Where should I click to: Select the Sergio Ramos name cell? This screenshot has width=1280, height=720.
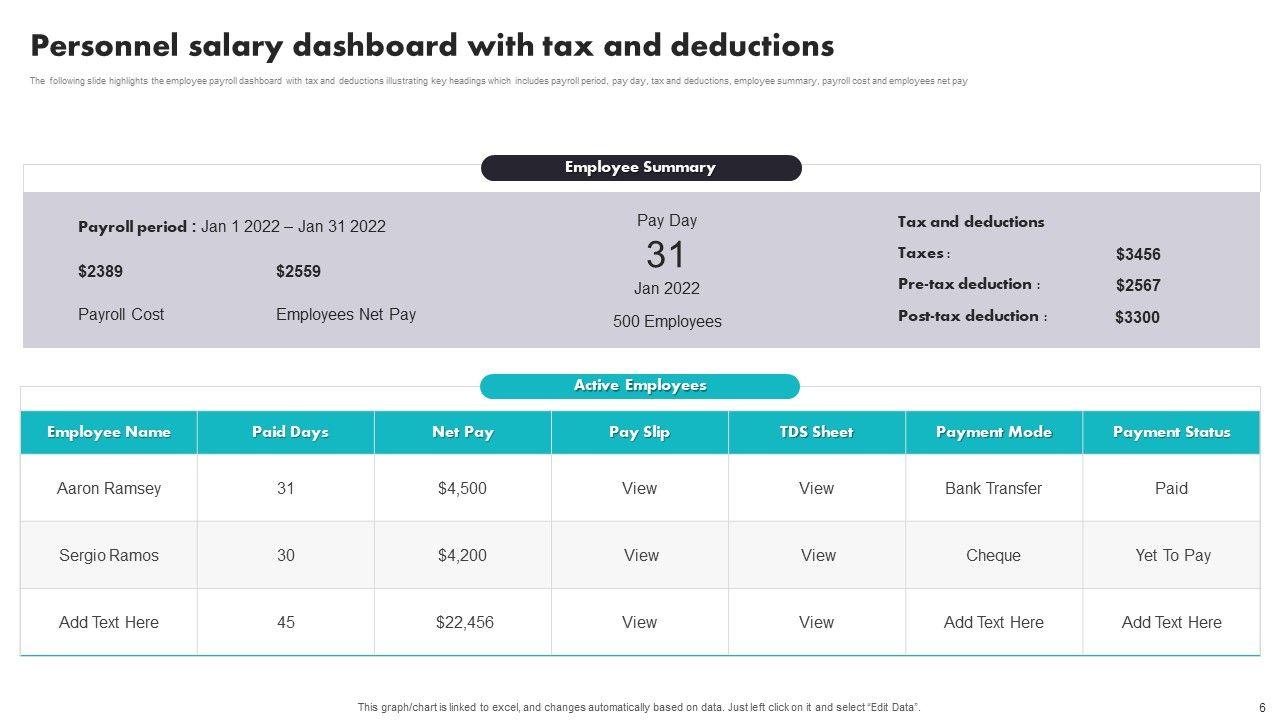point(109,556)
